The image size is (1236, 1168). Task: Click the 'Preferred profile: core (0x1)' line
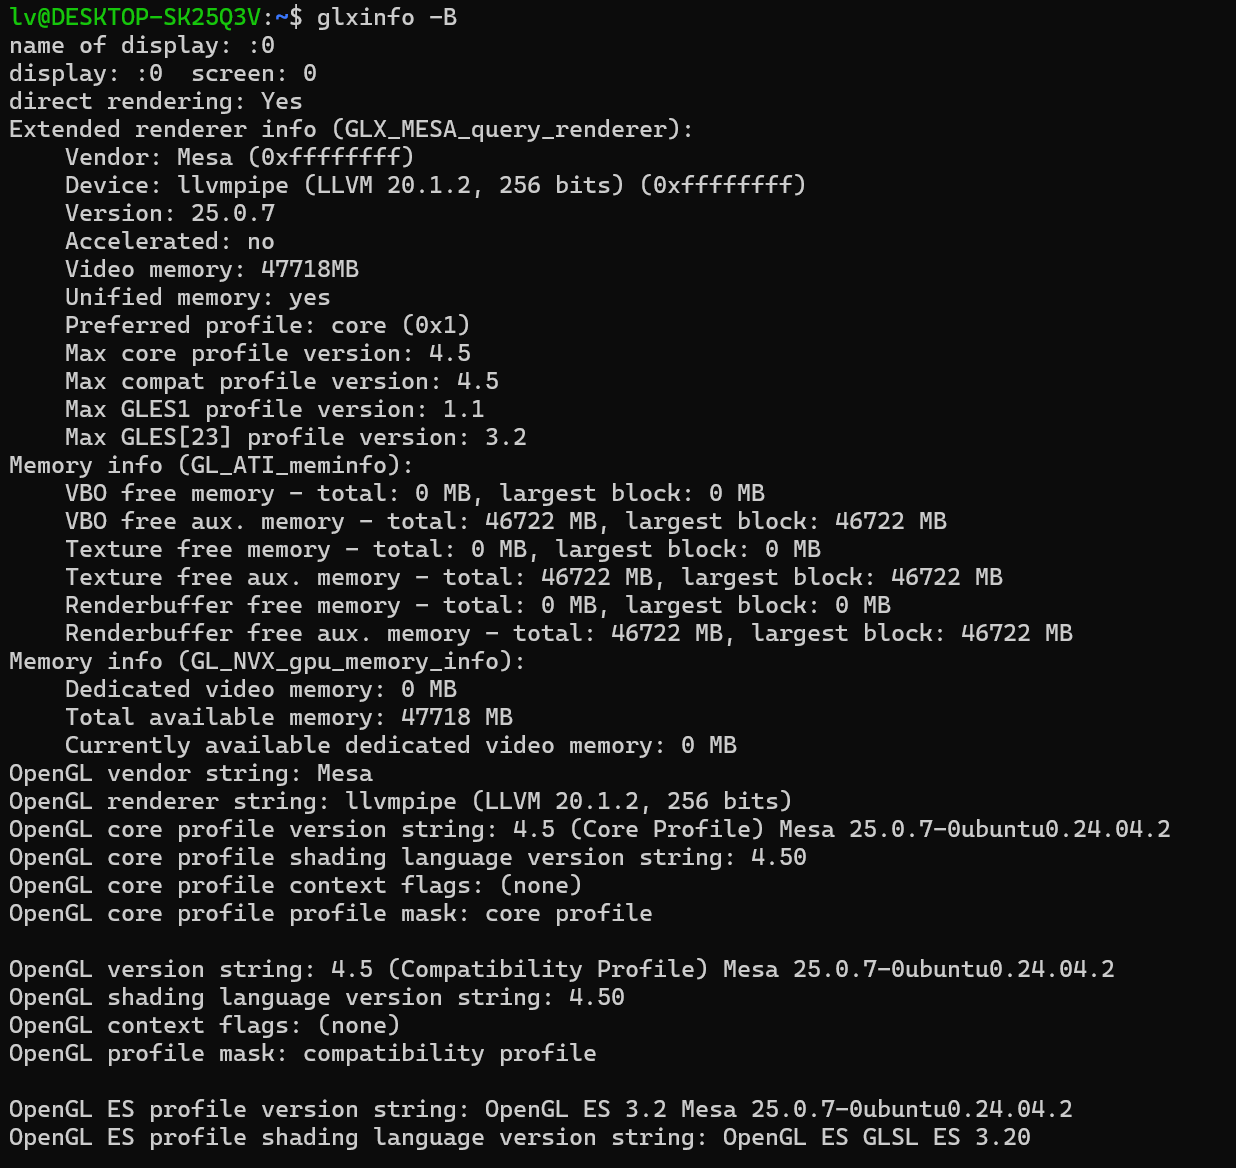click(x=267, y=325)
